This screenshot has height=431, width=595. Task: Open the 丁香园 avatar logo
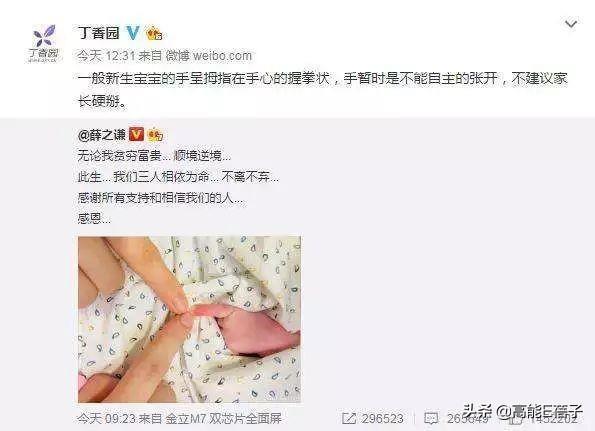44,42
